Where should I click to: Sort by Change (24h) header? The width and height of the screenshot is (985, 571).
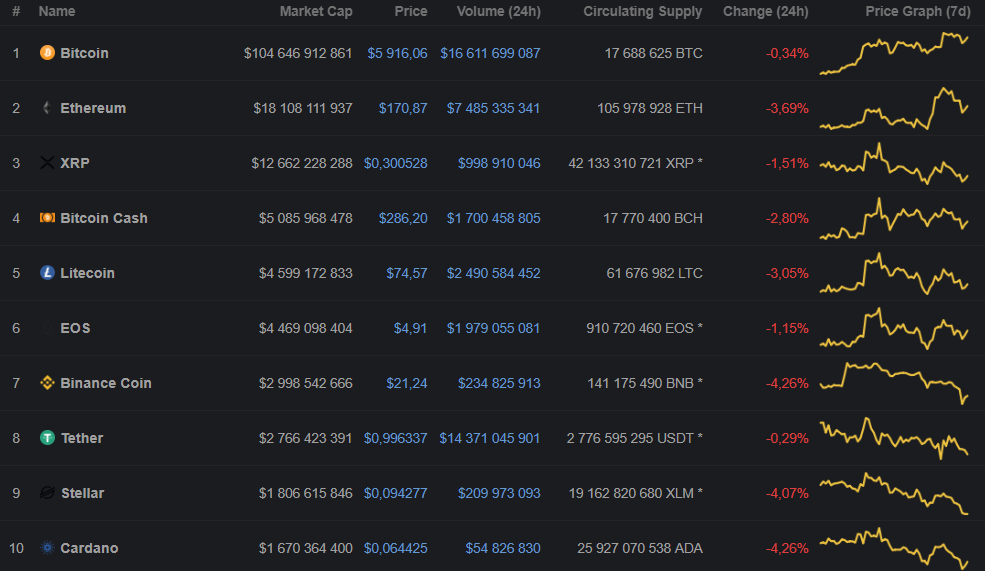coord(766,11)
